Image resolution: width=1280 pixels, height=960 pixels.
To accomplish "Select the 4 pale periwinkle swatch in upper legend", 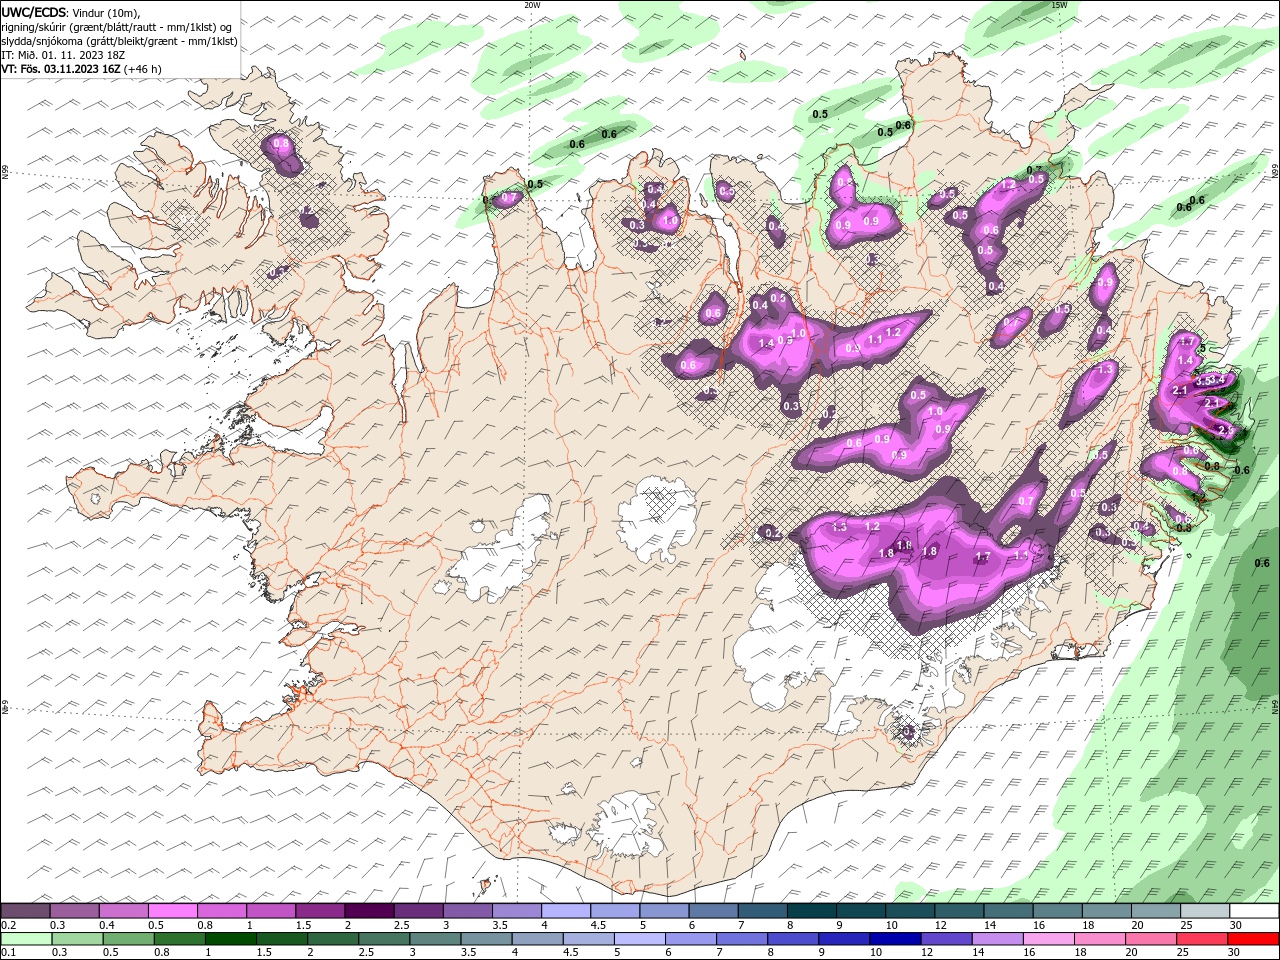I will coord(565,911).
